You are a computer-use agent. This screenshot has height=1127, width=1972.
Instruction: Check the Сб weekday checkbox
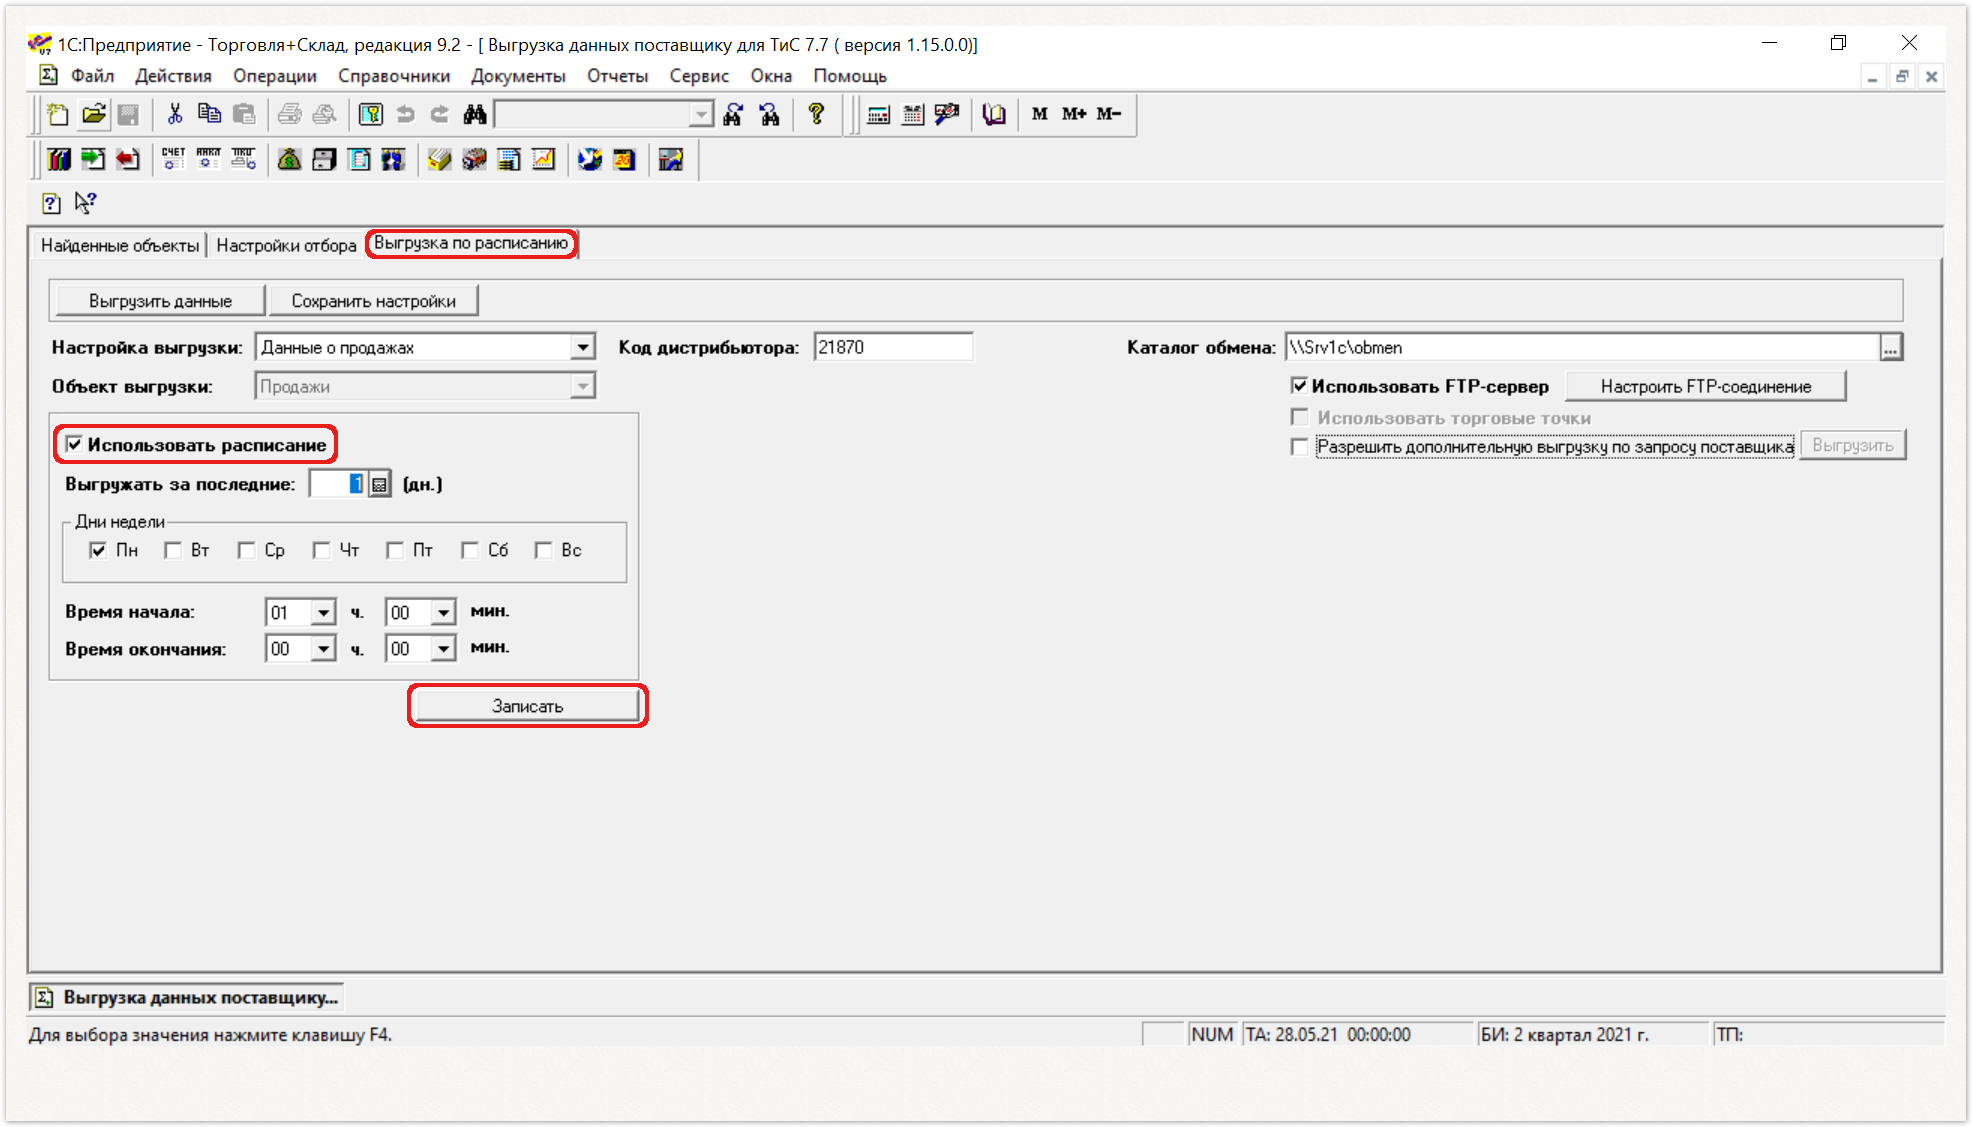469,550
